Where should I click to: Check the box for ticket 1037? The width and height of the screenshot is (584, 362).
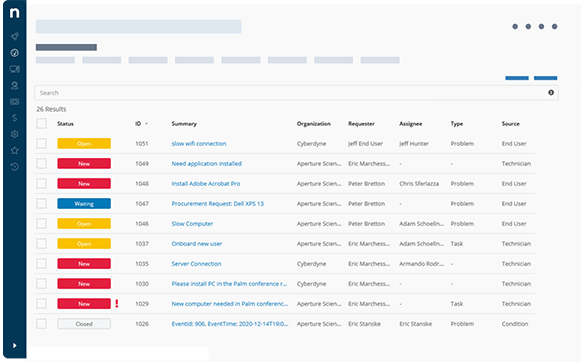(41, 244)
